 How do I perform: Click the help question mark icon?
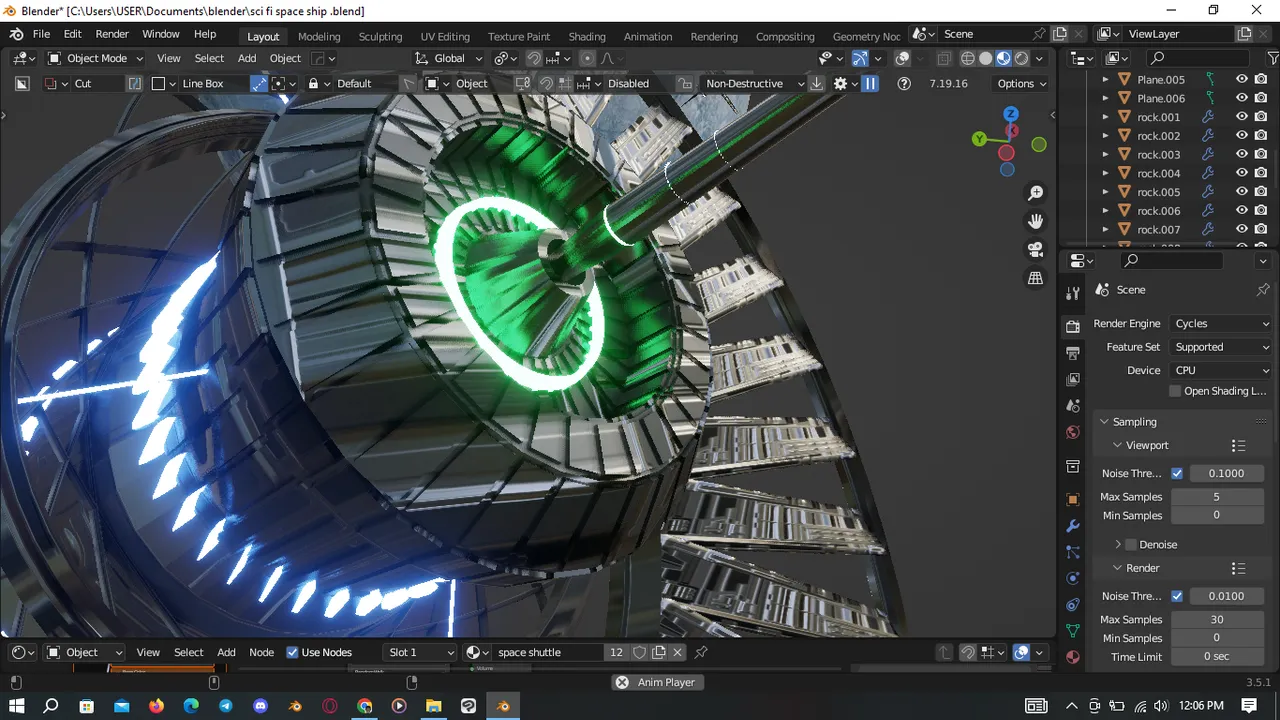(904, 83)
